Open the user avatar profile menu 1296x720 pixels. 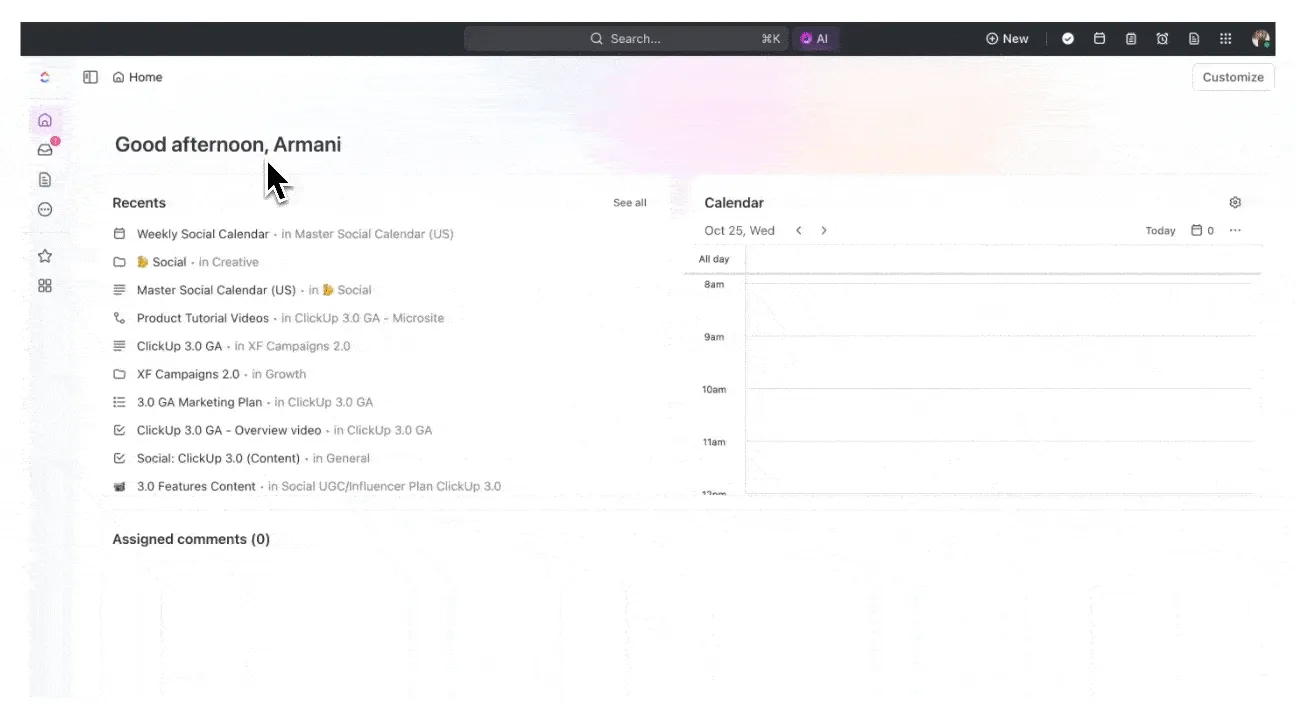(x=1261, y=39)
